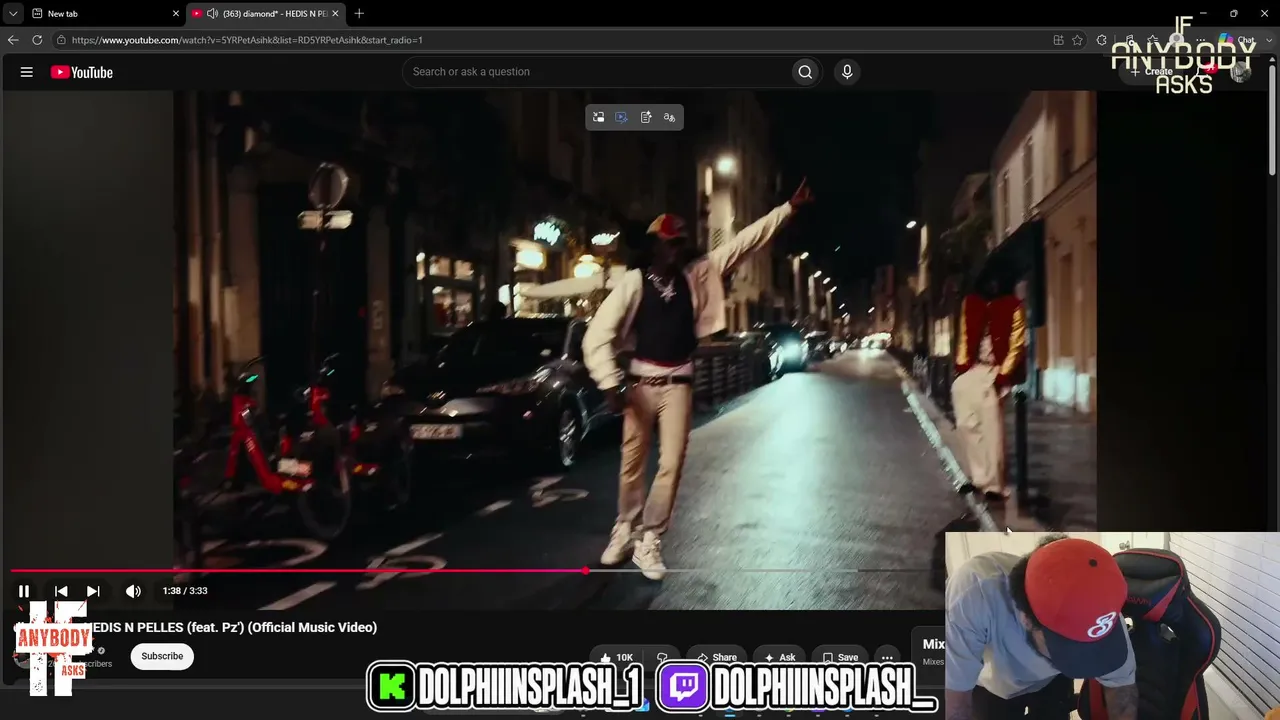The height and width of the screenshot is (720, 1280).
Task: Skip to the next video
Action: (x=93, y=591)
